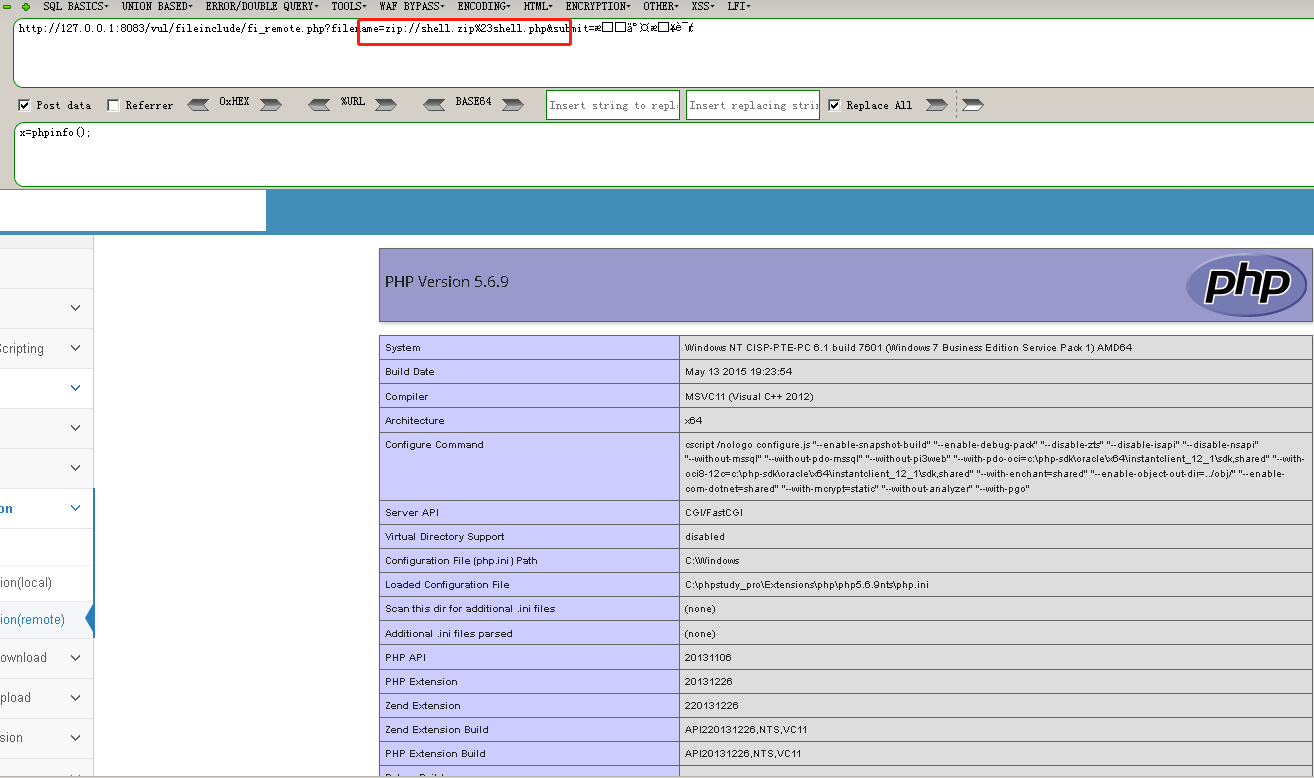Screen dimensions: 1314x778
Task: Click the right arrow beside BASE64
Action: (512, 104)
